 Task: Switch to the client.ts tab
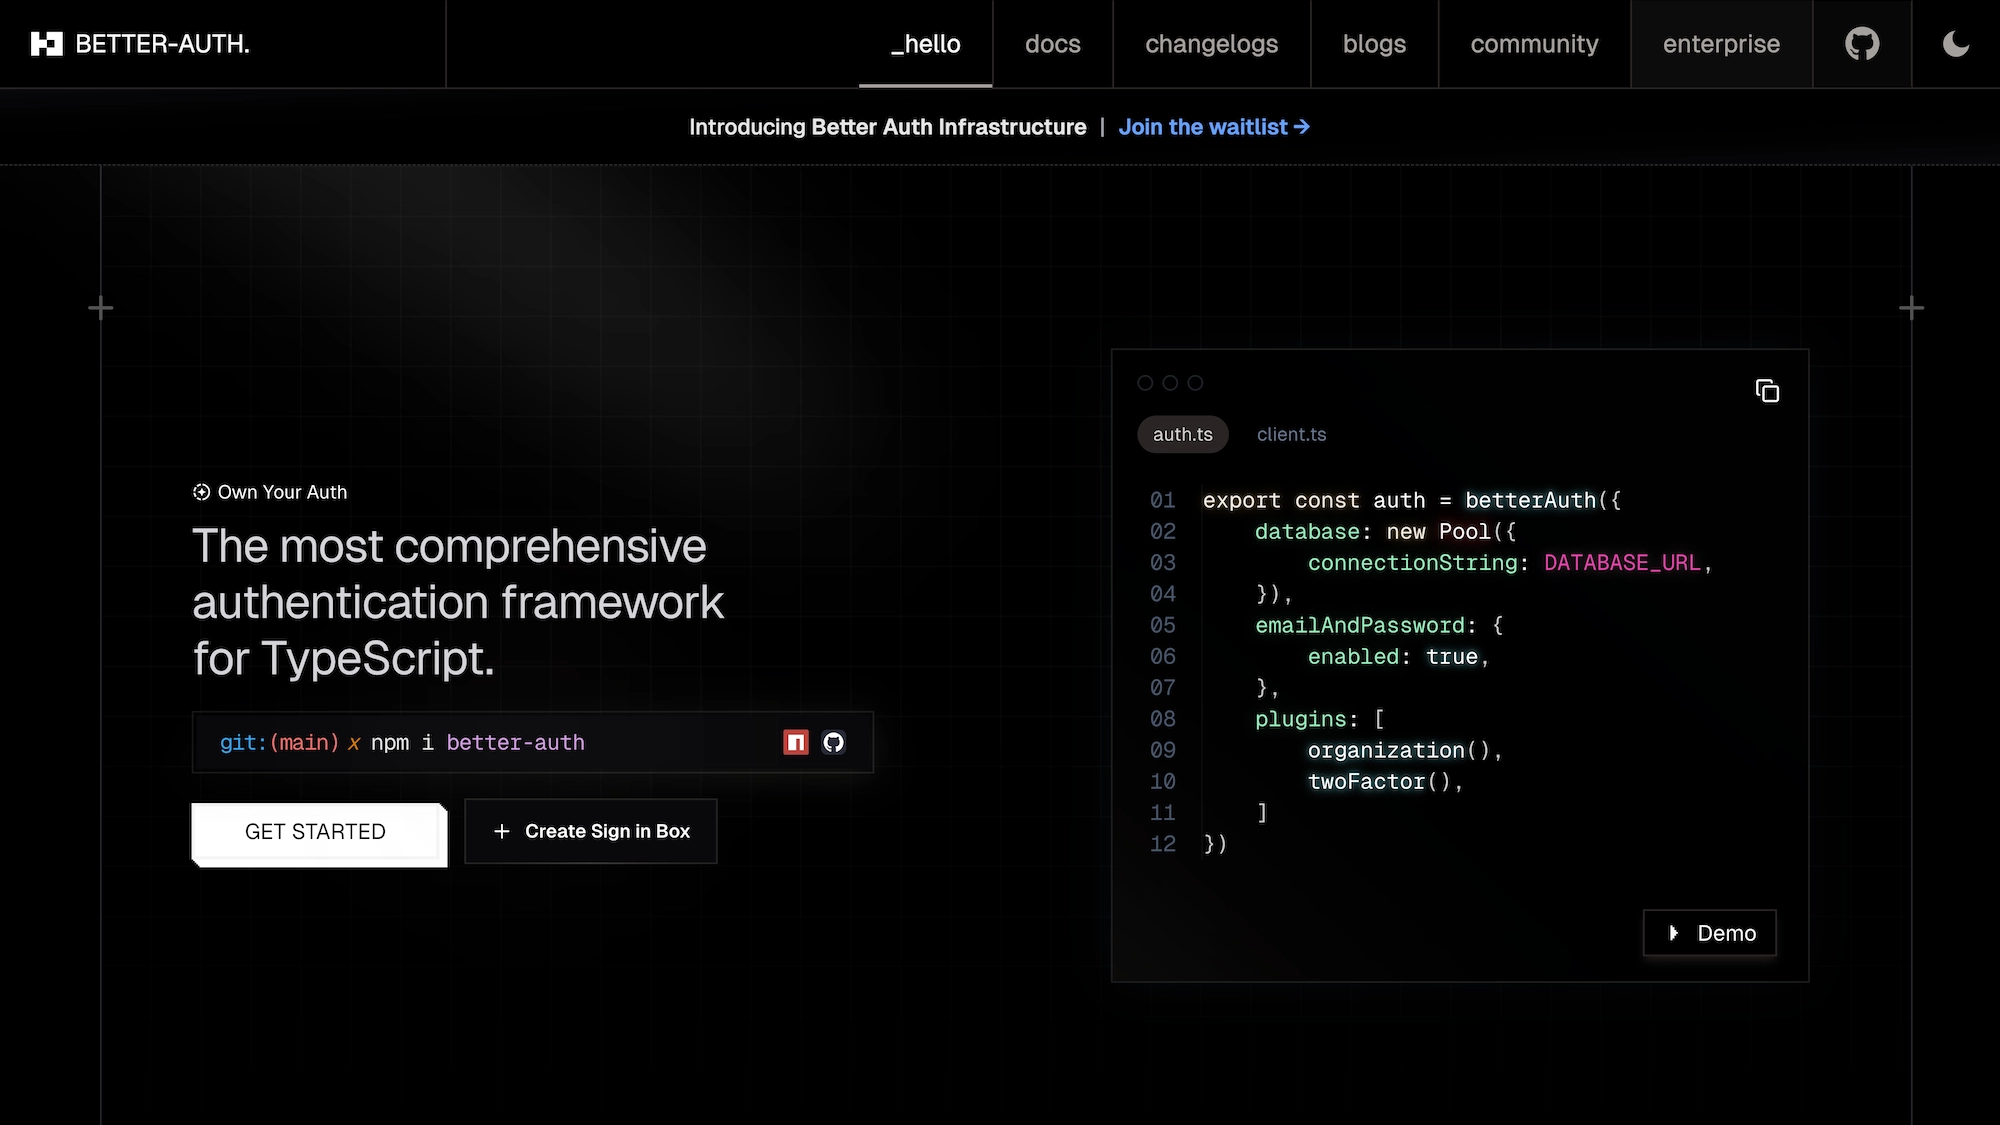1291,434
